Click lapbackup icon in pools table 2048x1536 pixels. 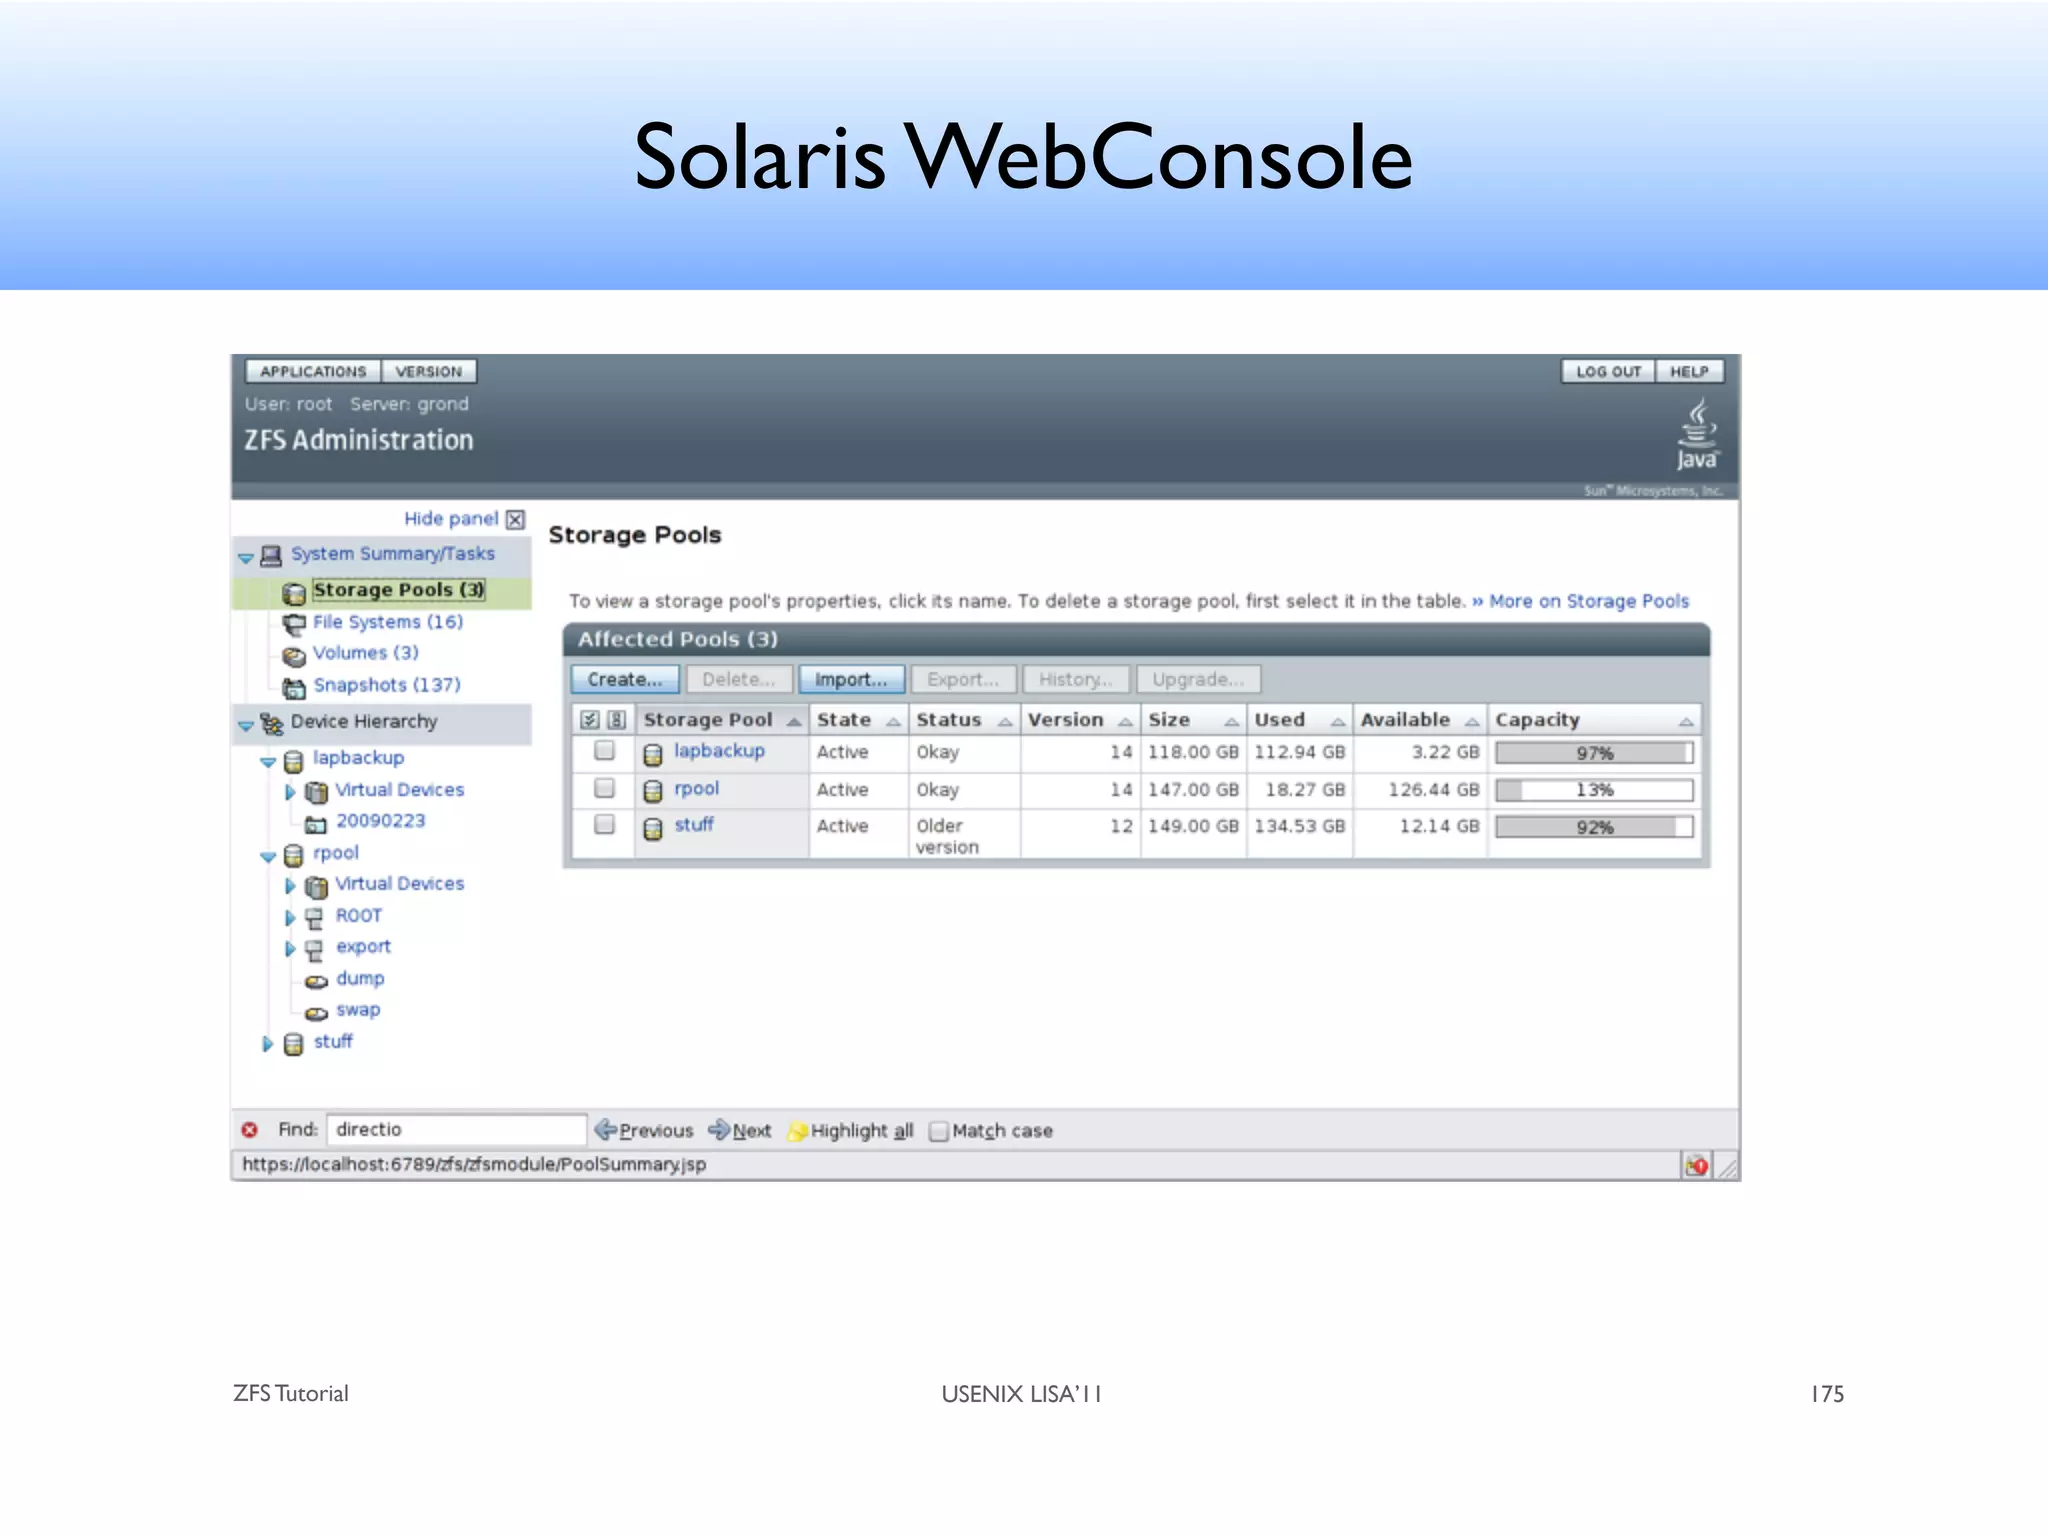[x=653, y=754]
